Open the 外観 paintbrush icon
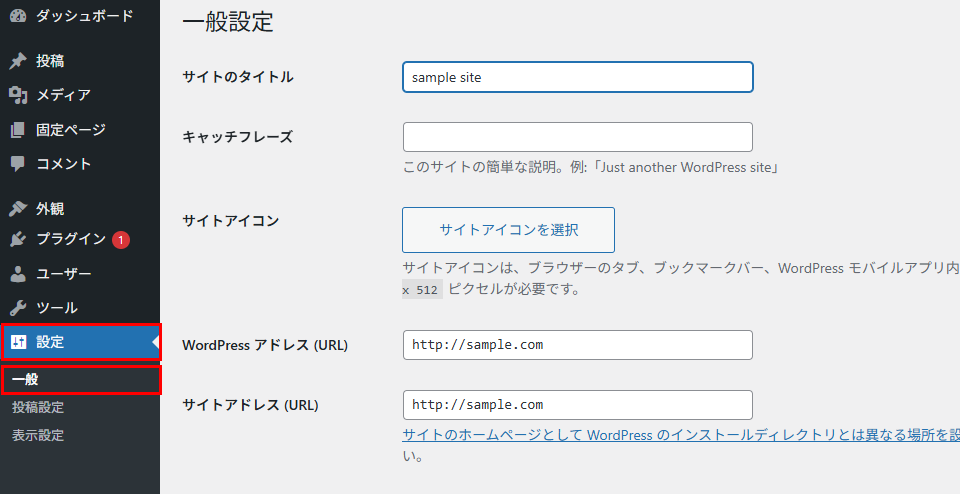Screen dimensions: 960x494 point(18,209)
